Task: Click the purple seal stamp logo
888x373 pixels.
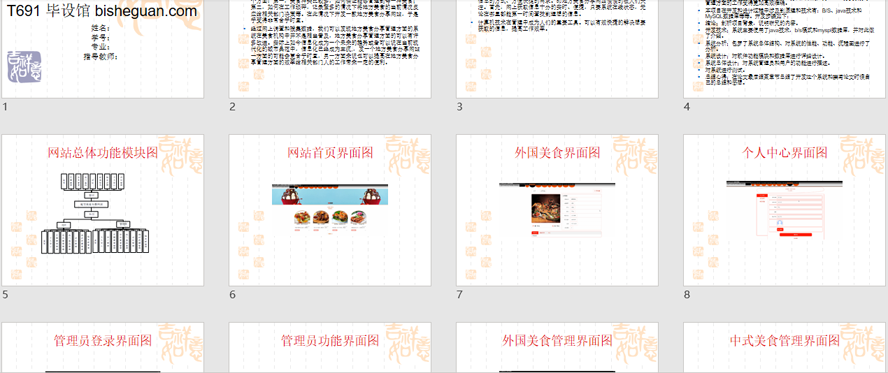Action: pyautogui.click(x=24, y=67)
